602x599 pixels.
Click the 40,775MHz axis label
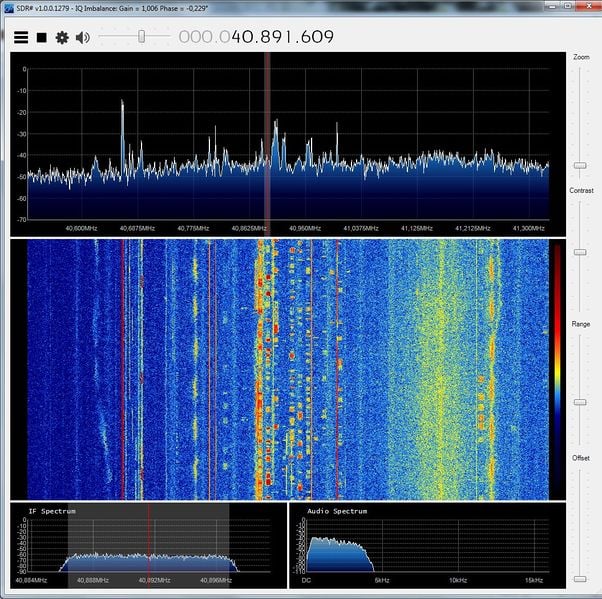click(193, 228)
